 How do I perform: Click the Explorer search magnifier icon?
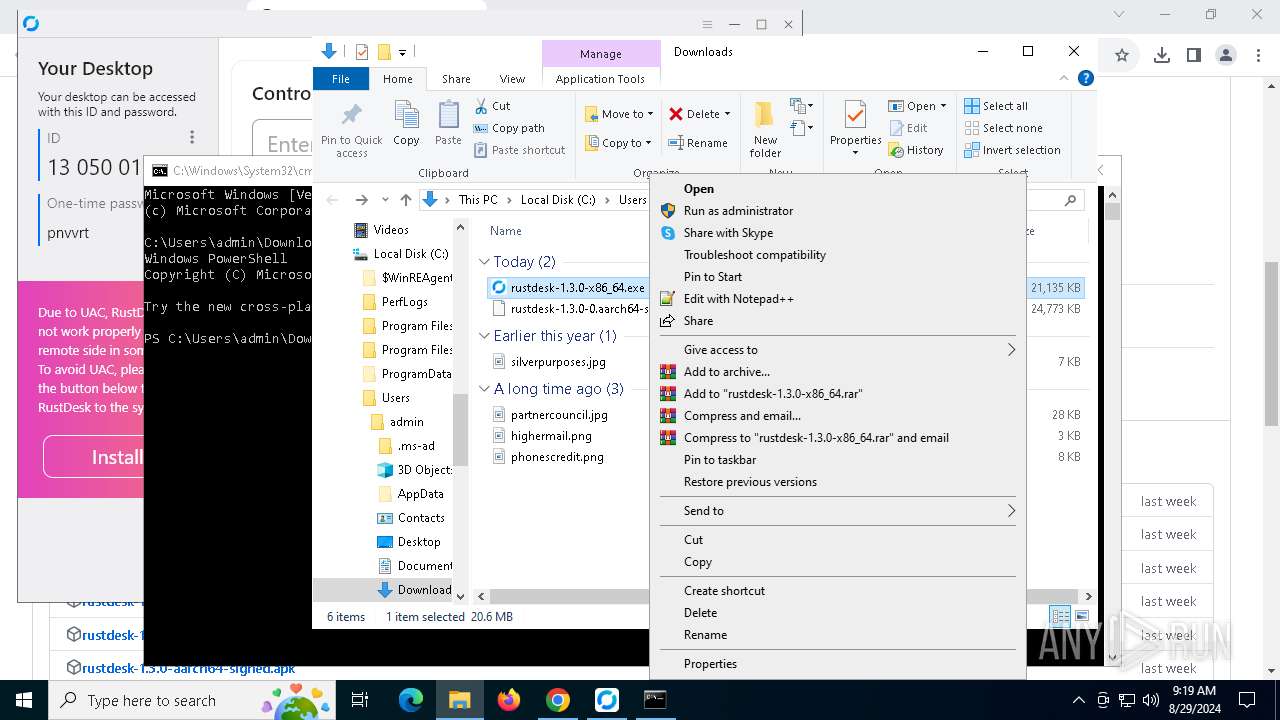[x=1070, y=200]
